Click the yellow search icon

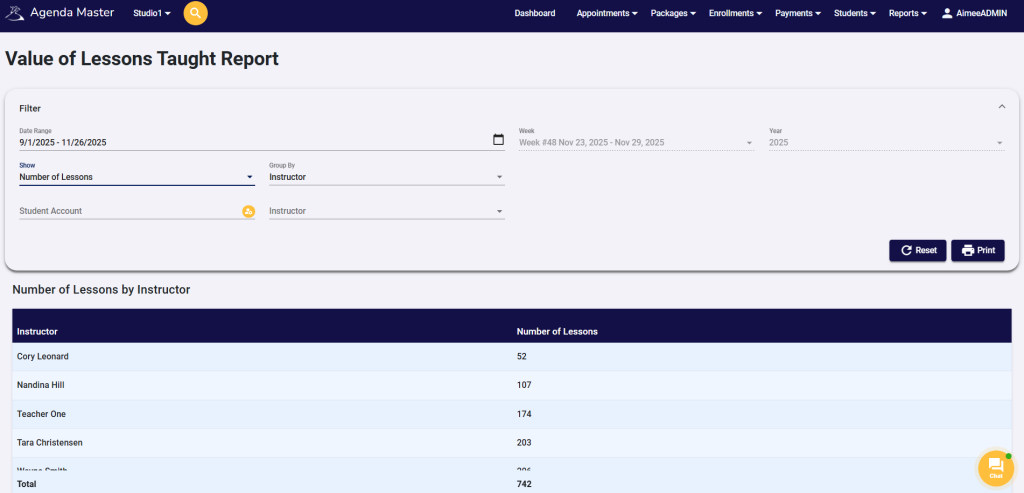click(x=196, y=13)
